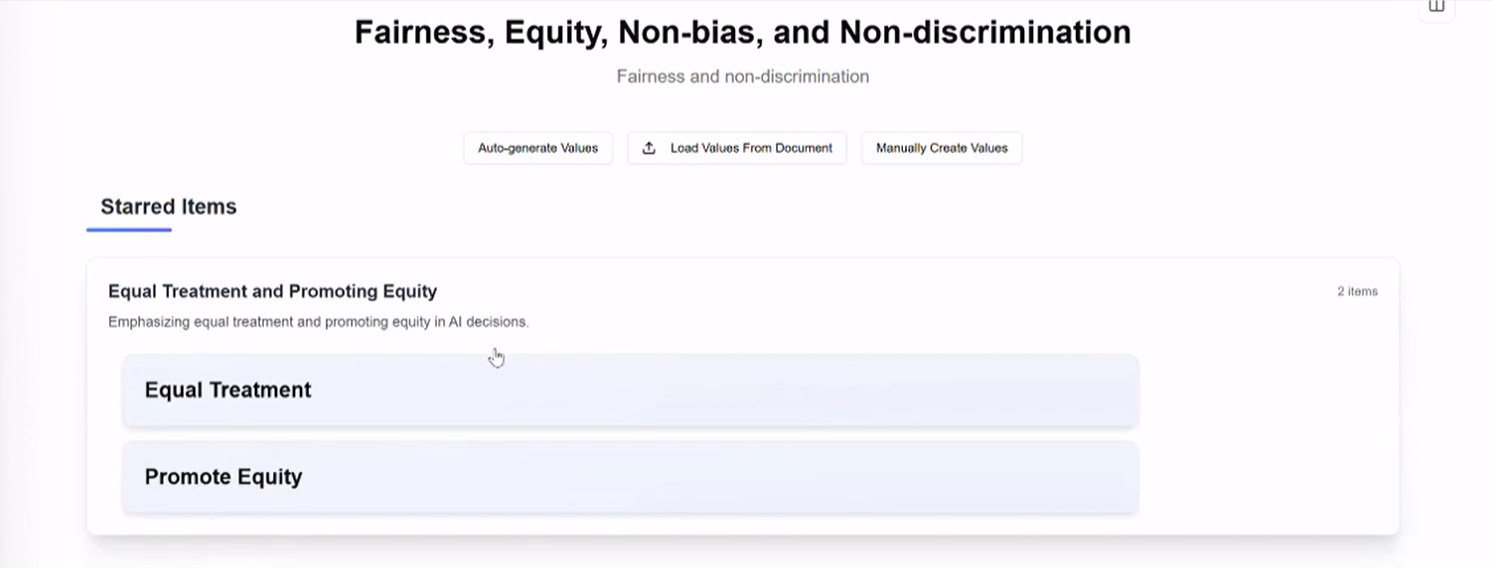Click the blue underline beneath Starred Items
The width and height of the screenshot is (1492, 568).
tap(129, 230)
